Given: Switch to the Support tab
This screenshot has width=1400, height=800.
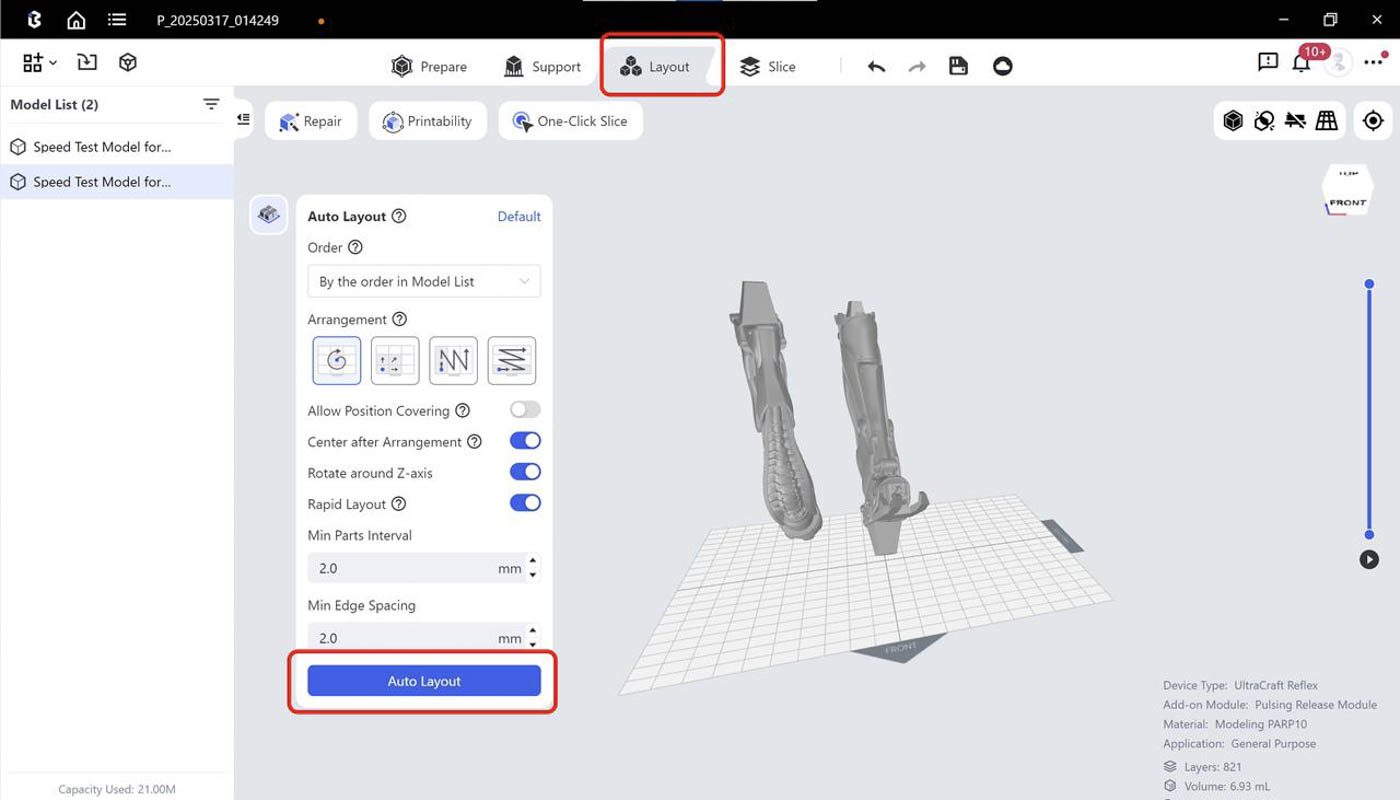Looking at the screenshot, I should 542,66.
